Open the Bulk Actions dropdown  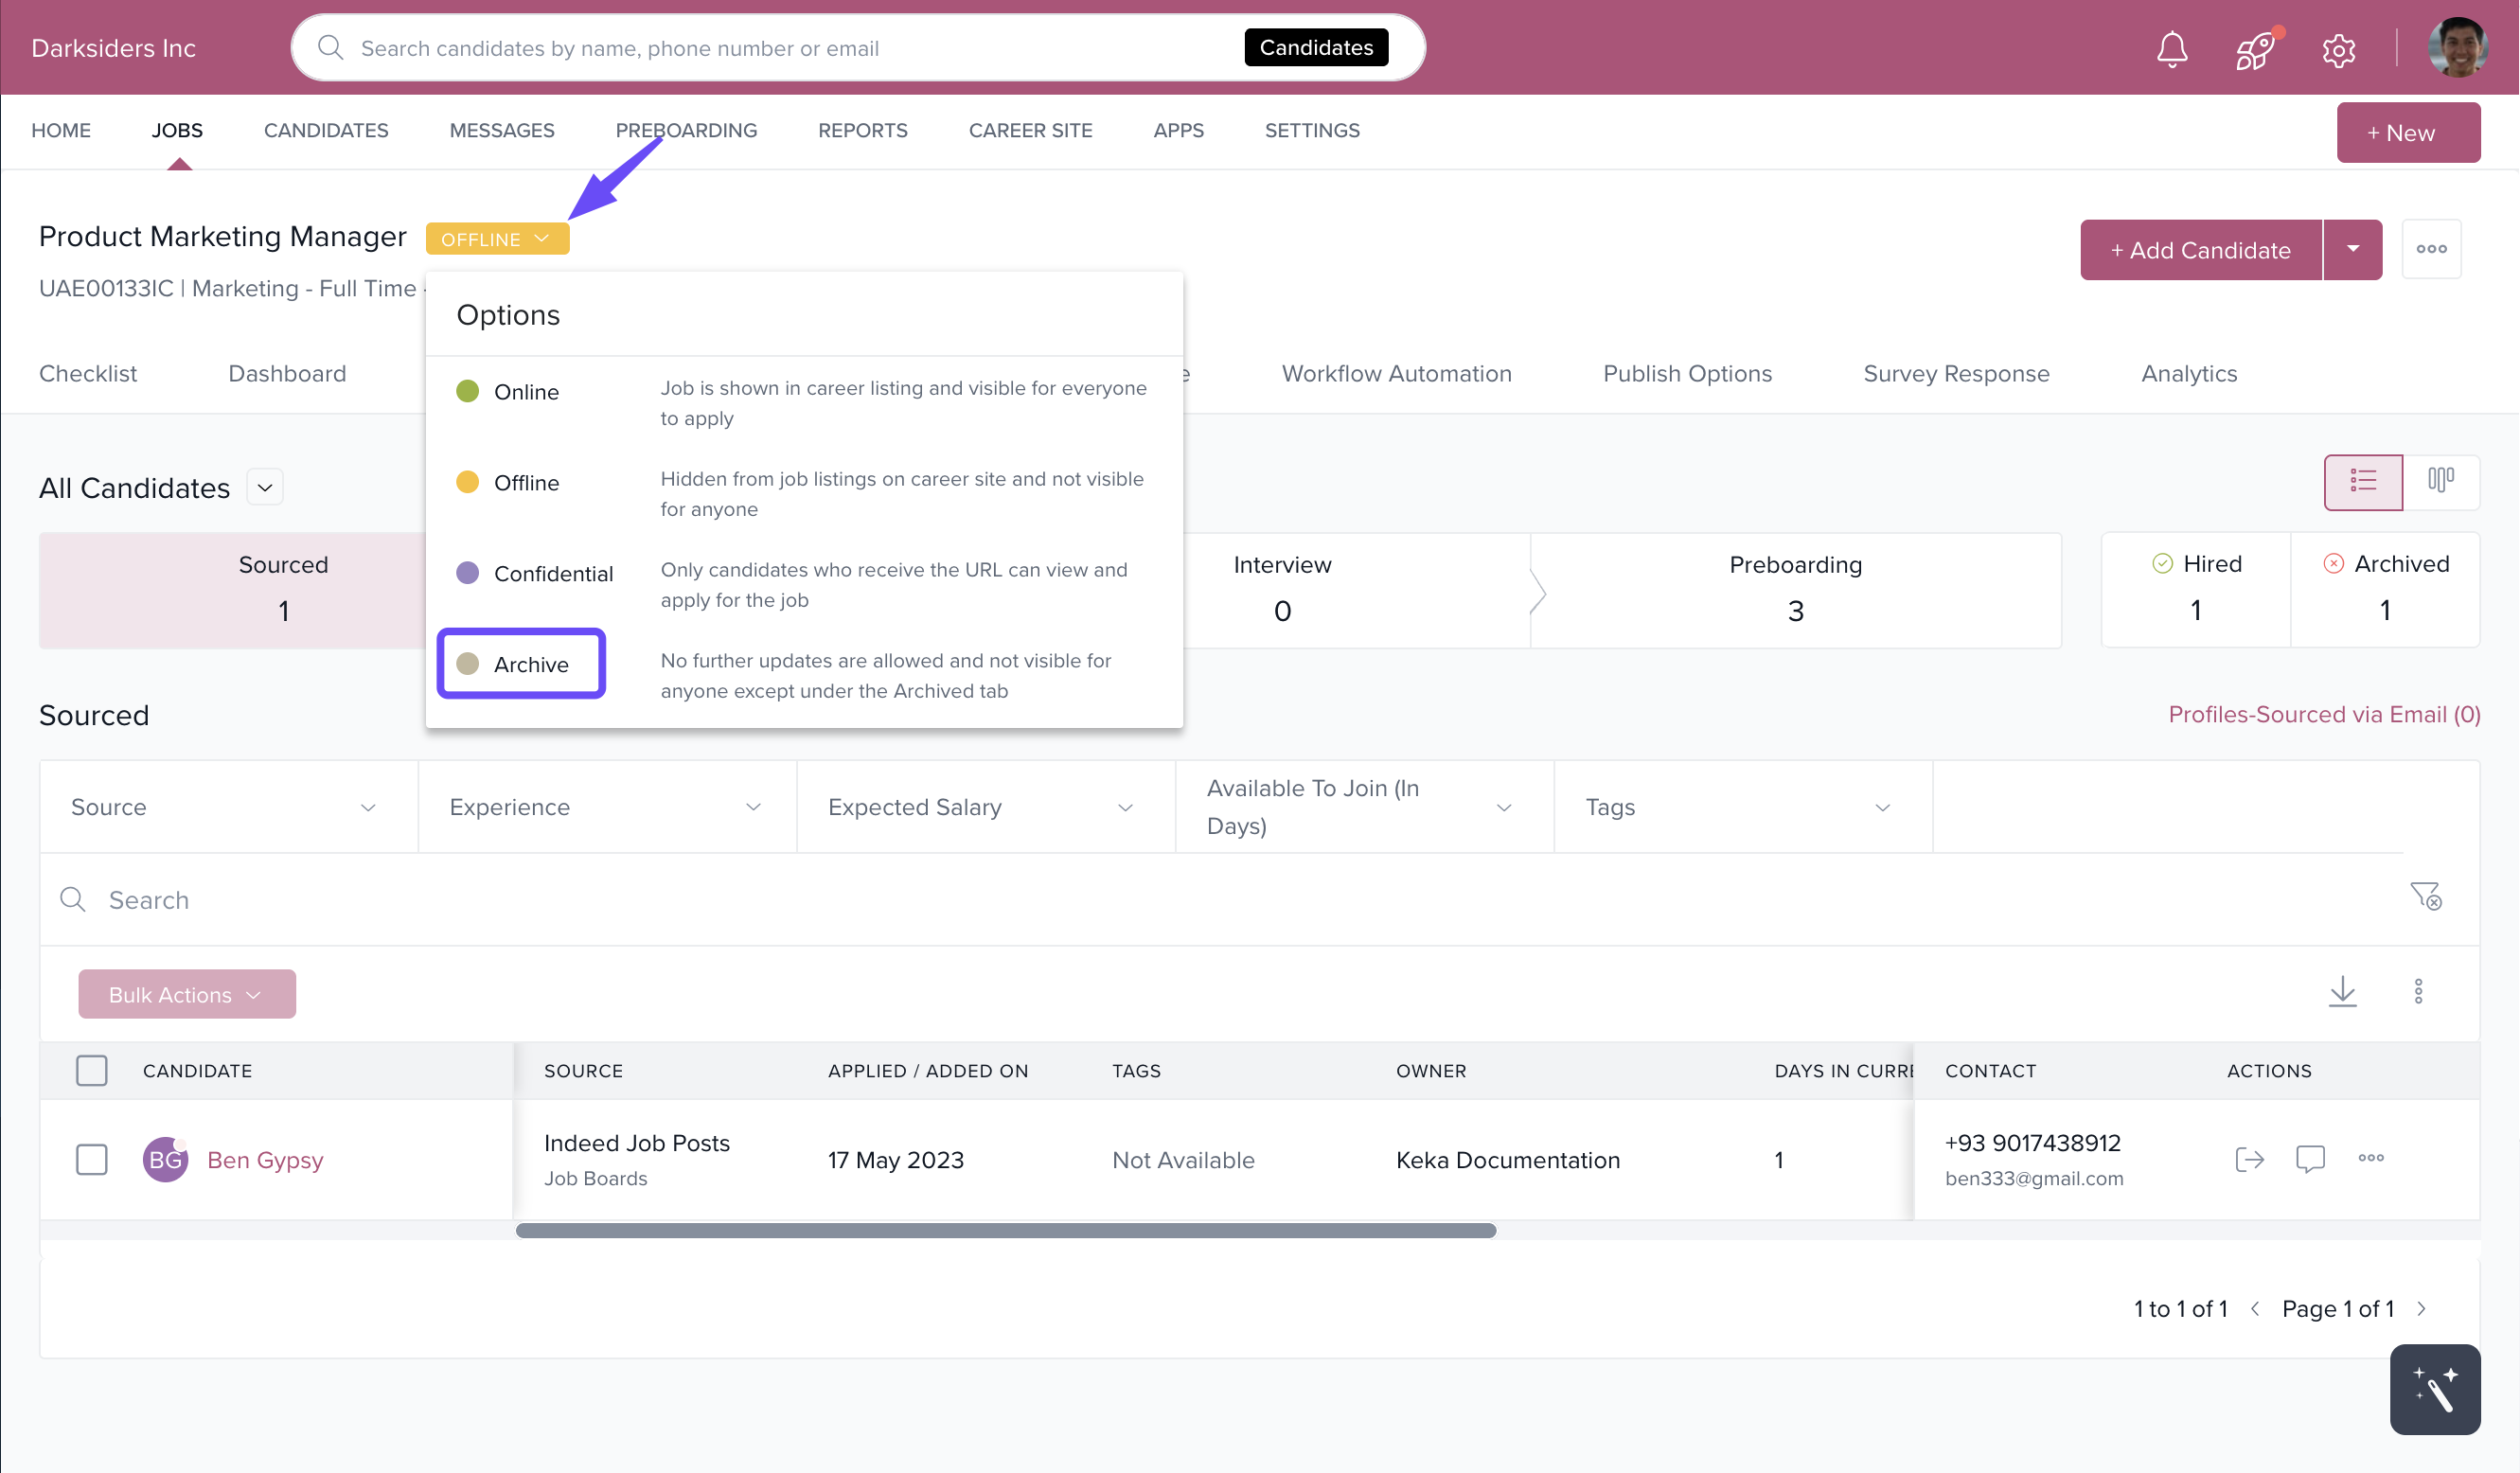pos(187,994)
